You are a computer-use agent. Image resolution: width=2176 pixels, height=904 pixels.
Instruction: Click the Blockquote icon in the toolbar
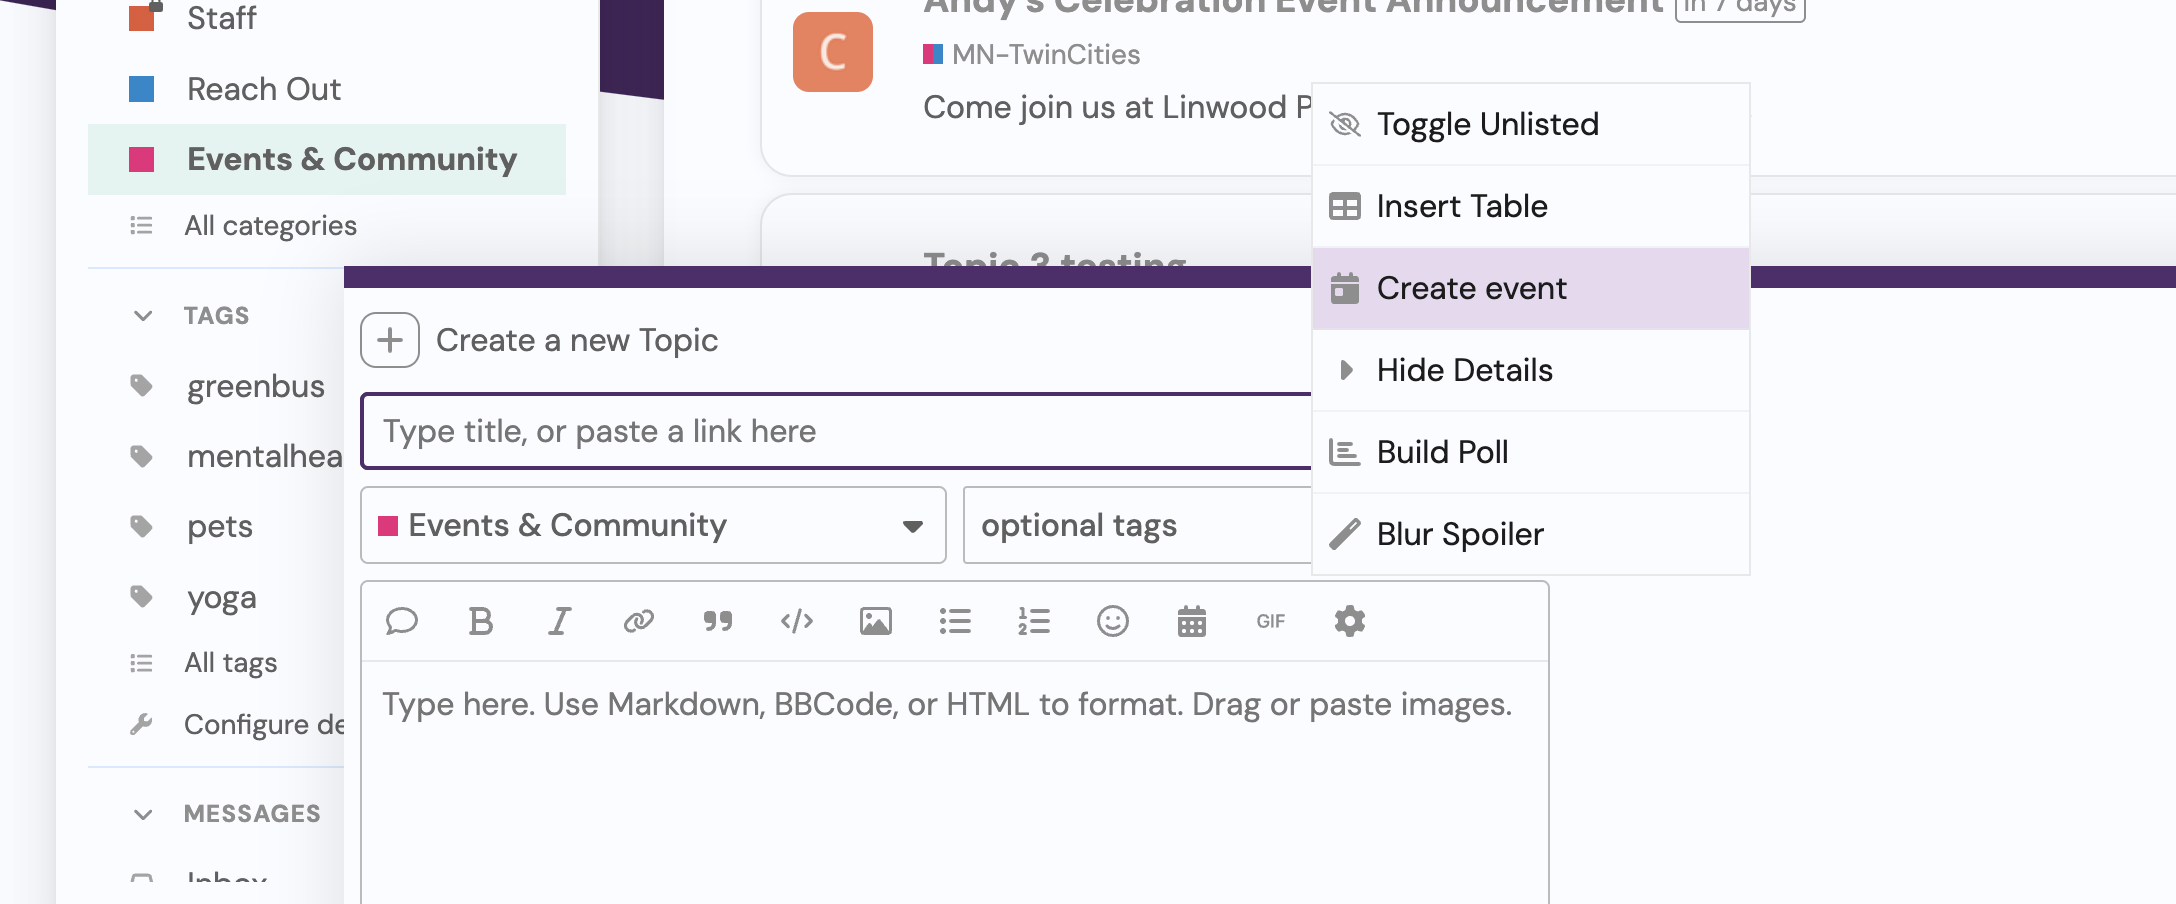pos(717,621)
